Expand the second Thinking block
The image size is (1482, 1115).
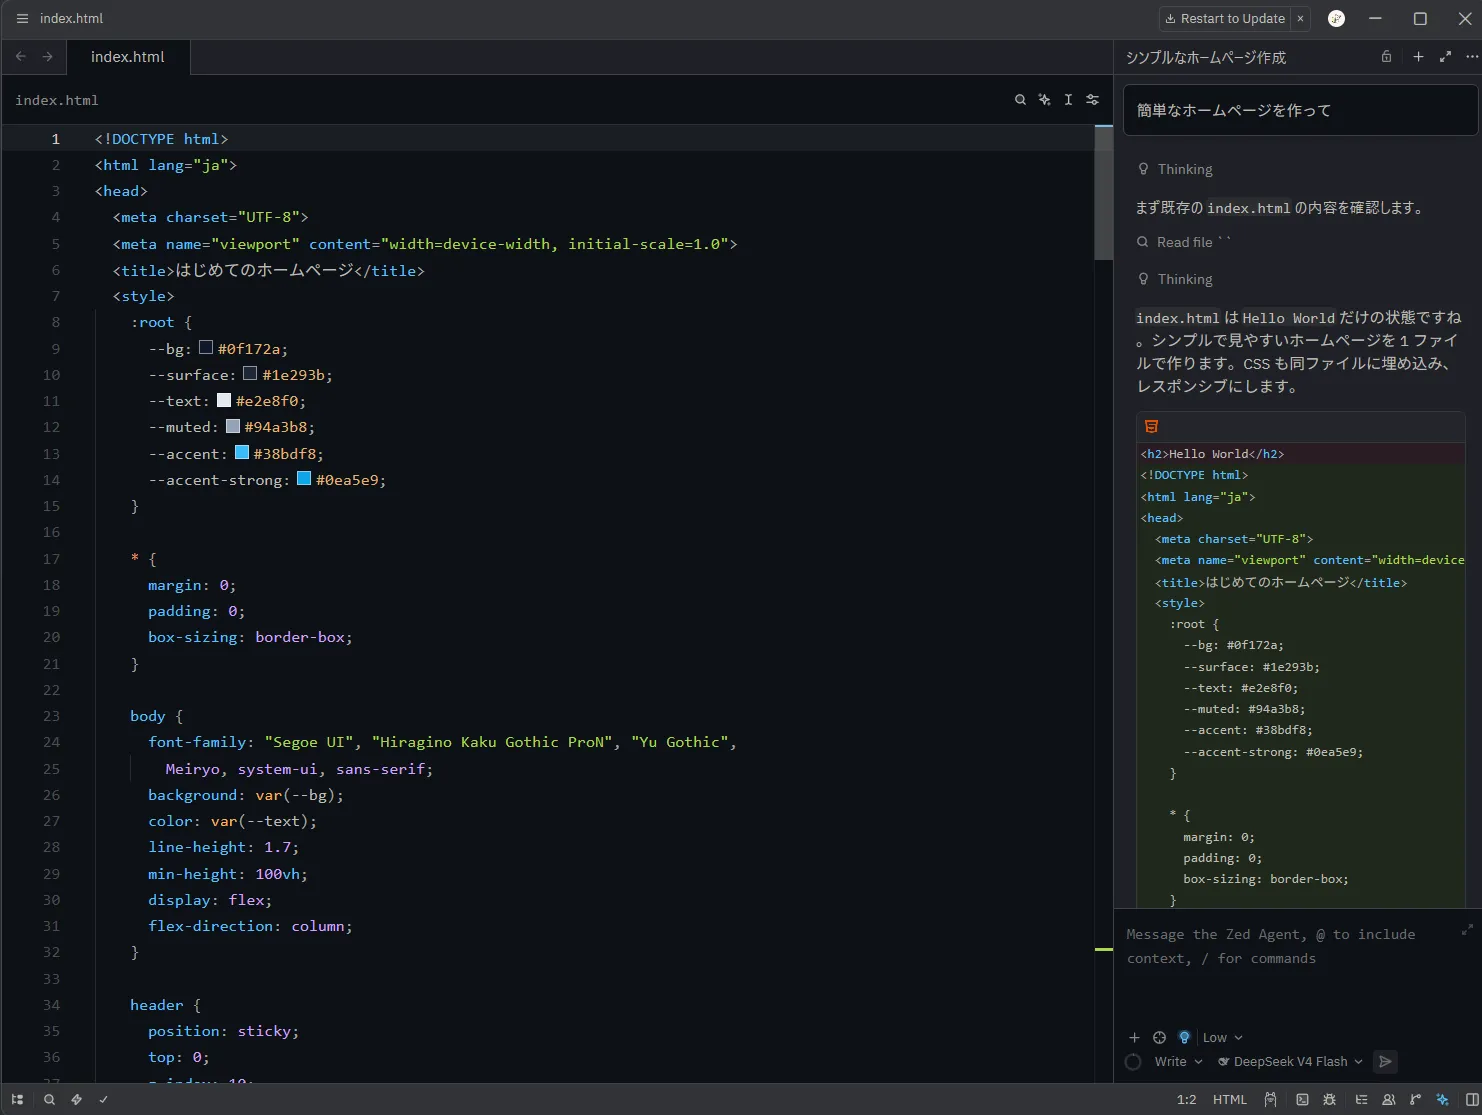[x=1175, y=279]
